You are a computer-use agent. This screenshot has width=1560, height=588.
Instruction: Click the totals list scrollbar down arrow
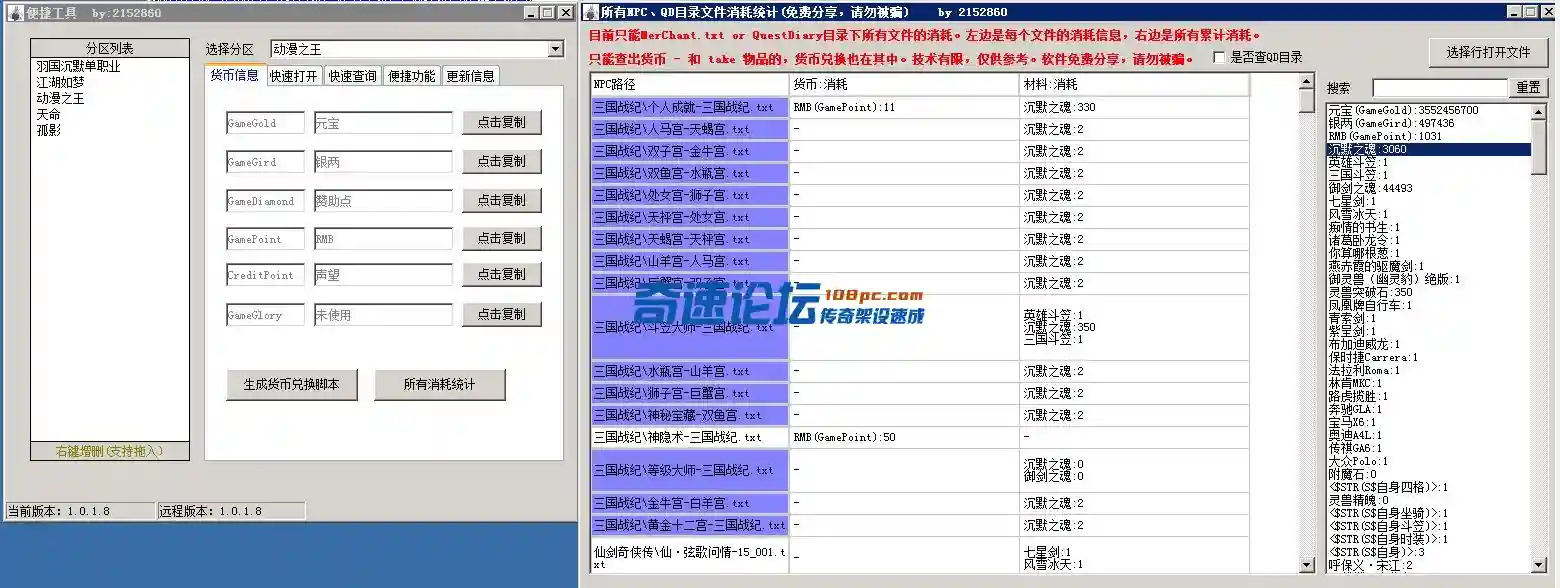[x=1539, y=565]
